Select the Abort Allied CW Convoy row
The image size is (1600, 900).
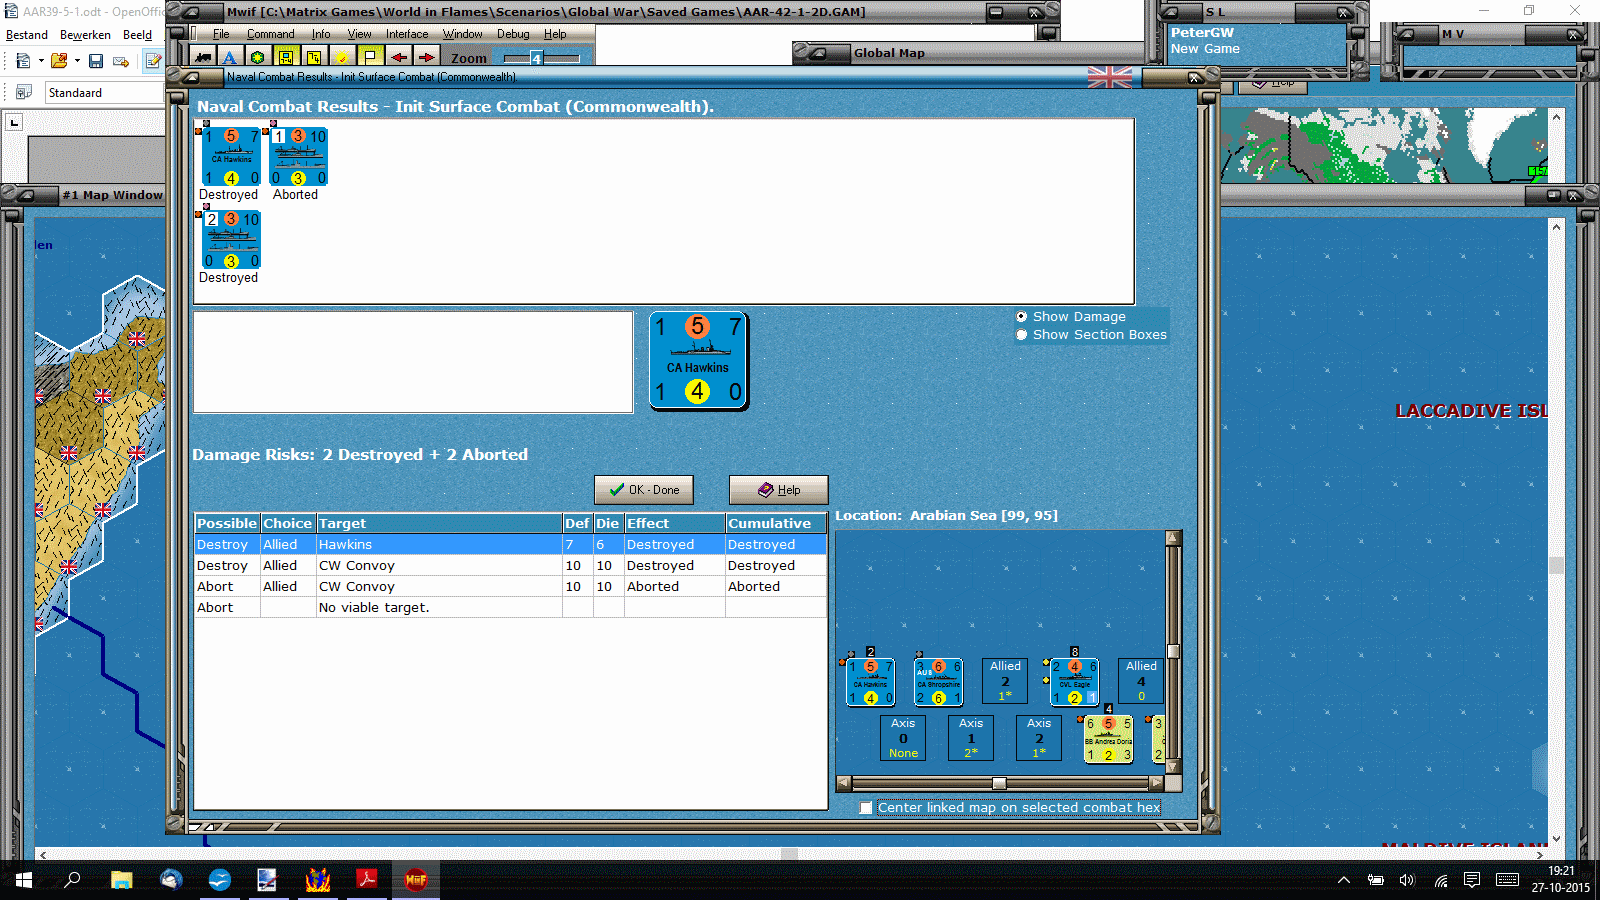coord(510,587)
